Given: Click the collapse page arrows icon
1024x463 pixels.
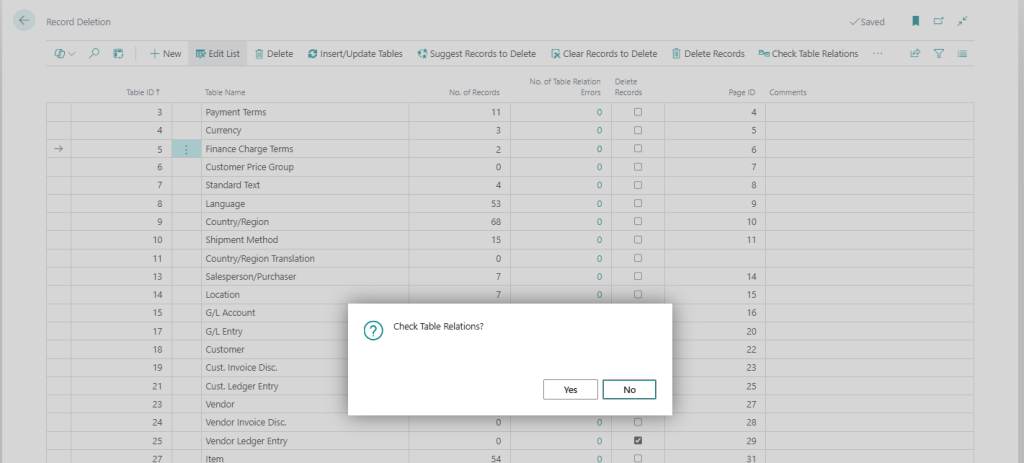Looking at the screenshot, I should tap(962, 21).
